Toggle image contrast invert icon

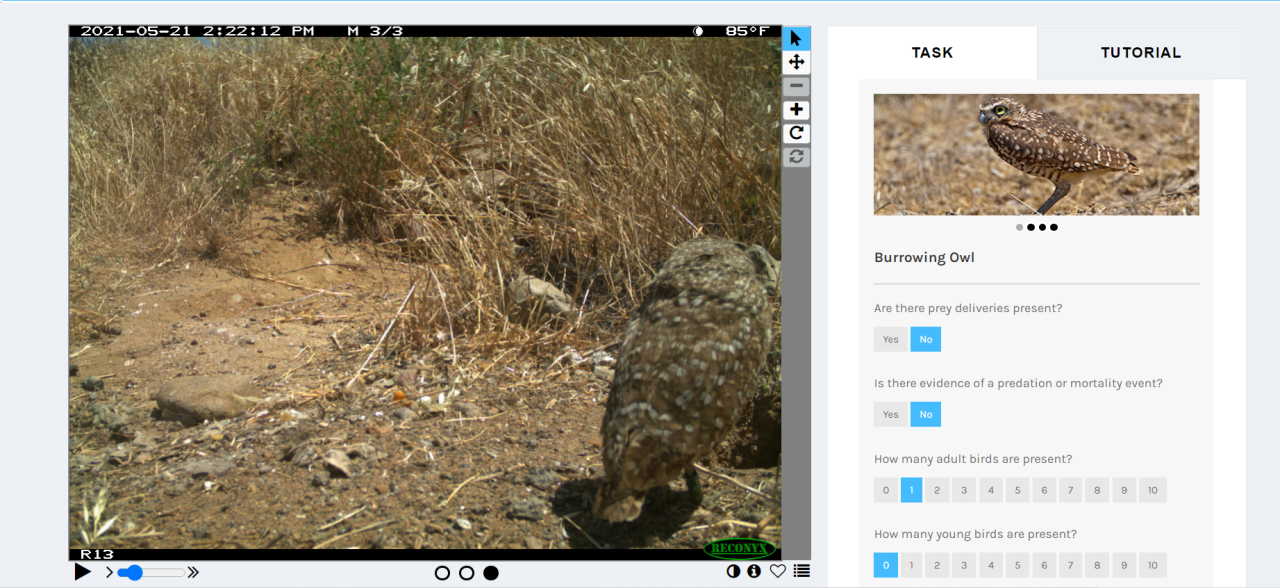point(734,571)
